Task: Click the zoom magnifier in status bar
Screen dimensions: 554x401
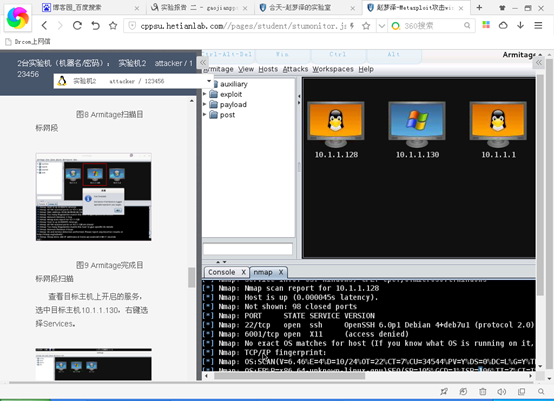Action: point(541,391)
